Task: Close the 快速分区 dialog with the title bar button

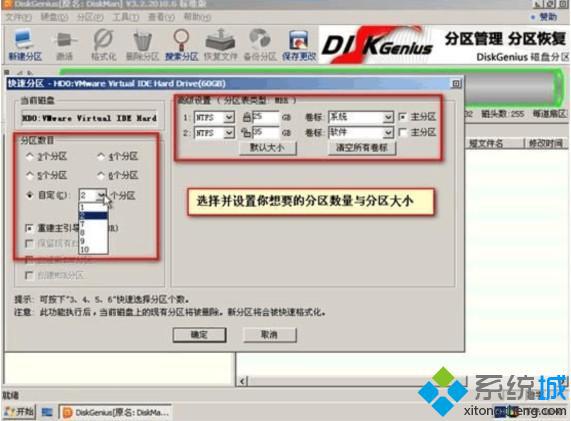Action: (x=456, y=84)
